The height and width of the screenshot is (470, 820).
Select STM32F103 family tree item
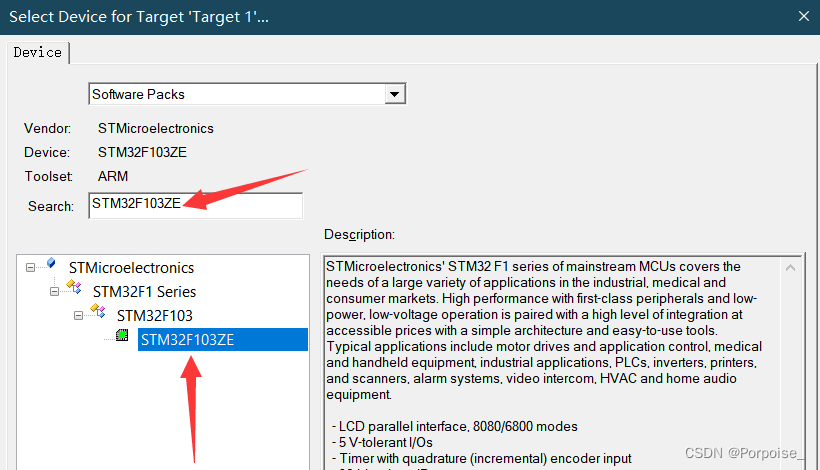(155, 316)
